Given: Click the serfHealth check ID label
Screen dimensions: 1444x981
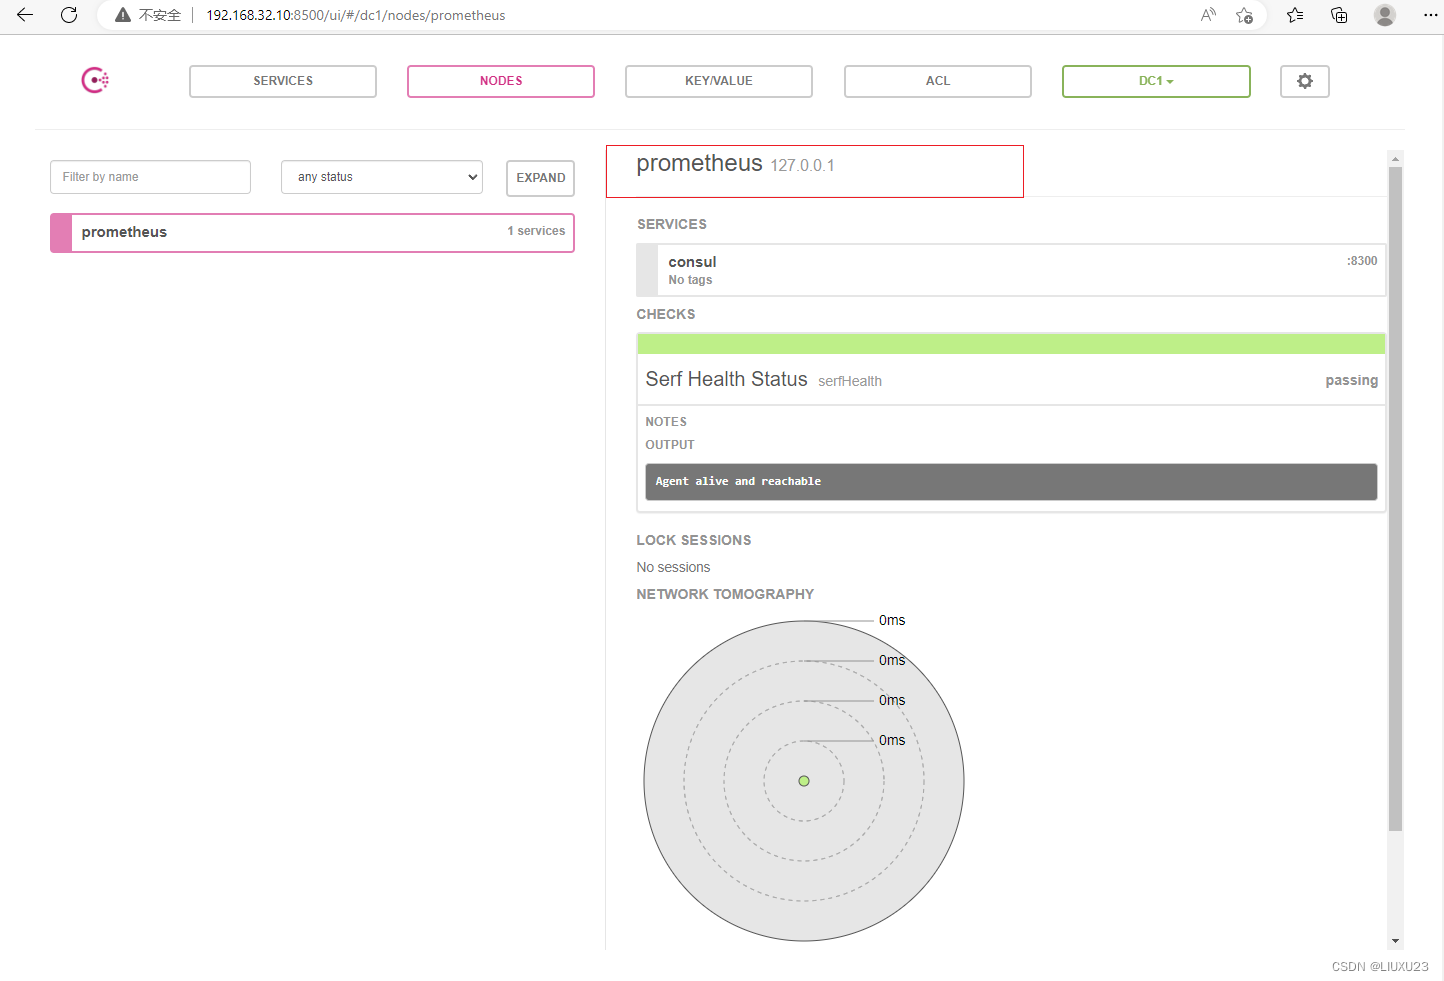Looking at the screenshot, I should coord(850,381).
